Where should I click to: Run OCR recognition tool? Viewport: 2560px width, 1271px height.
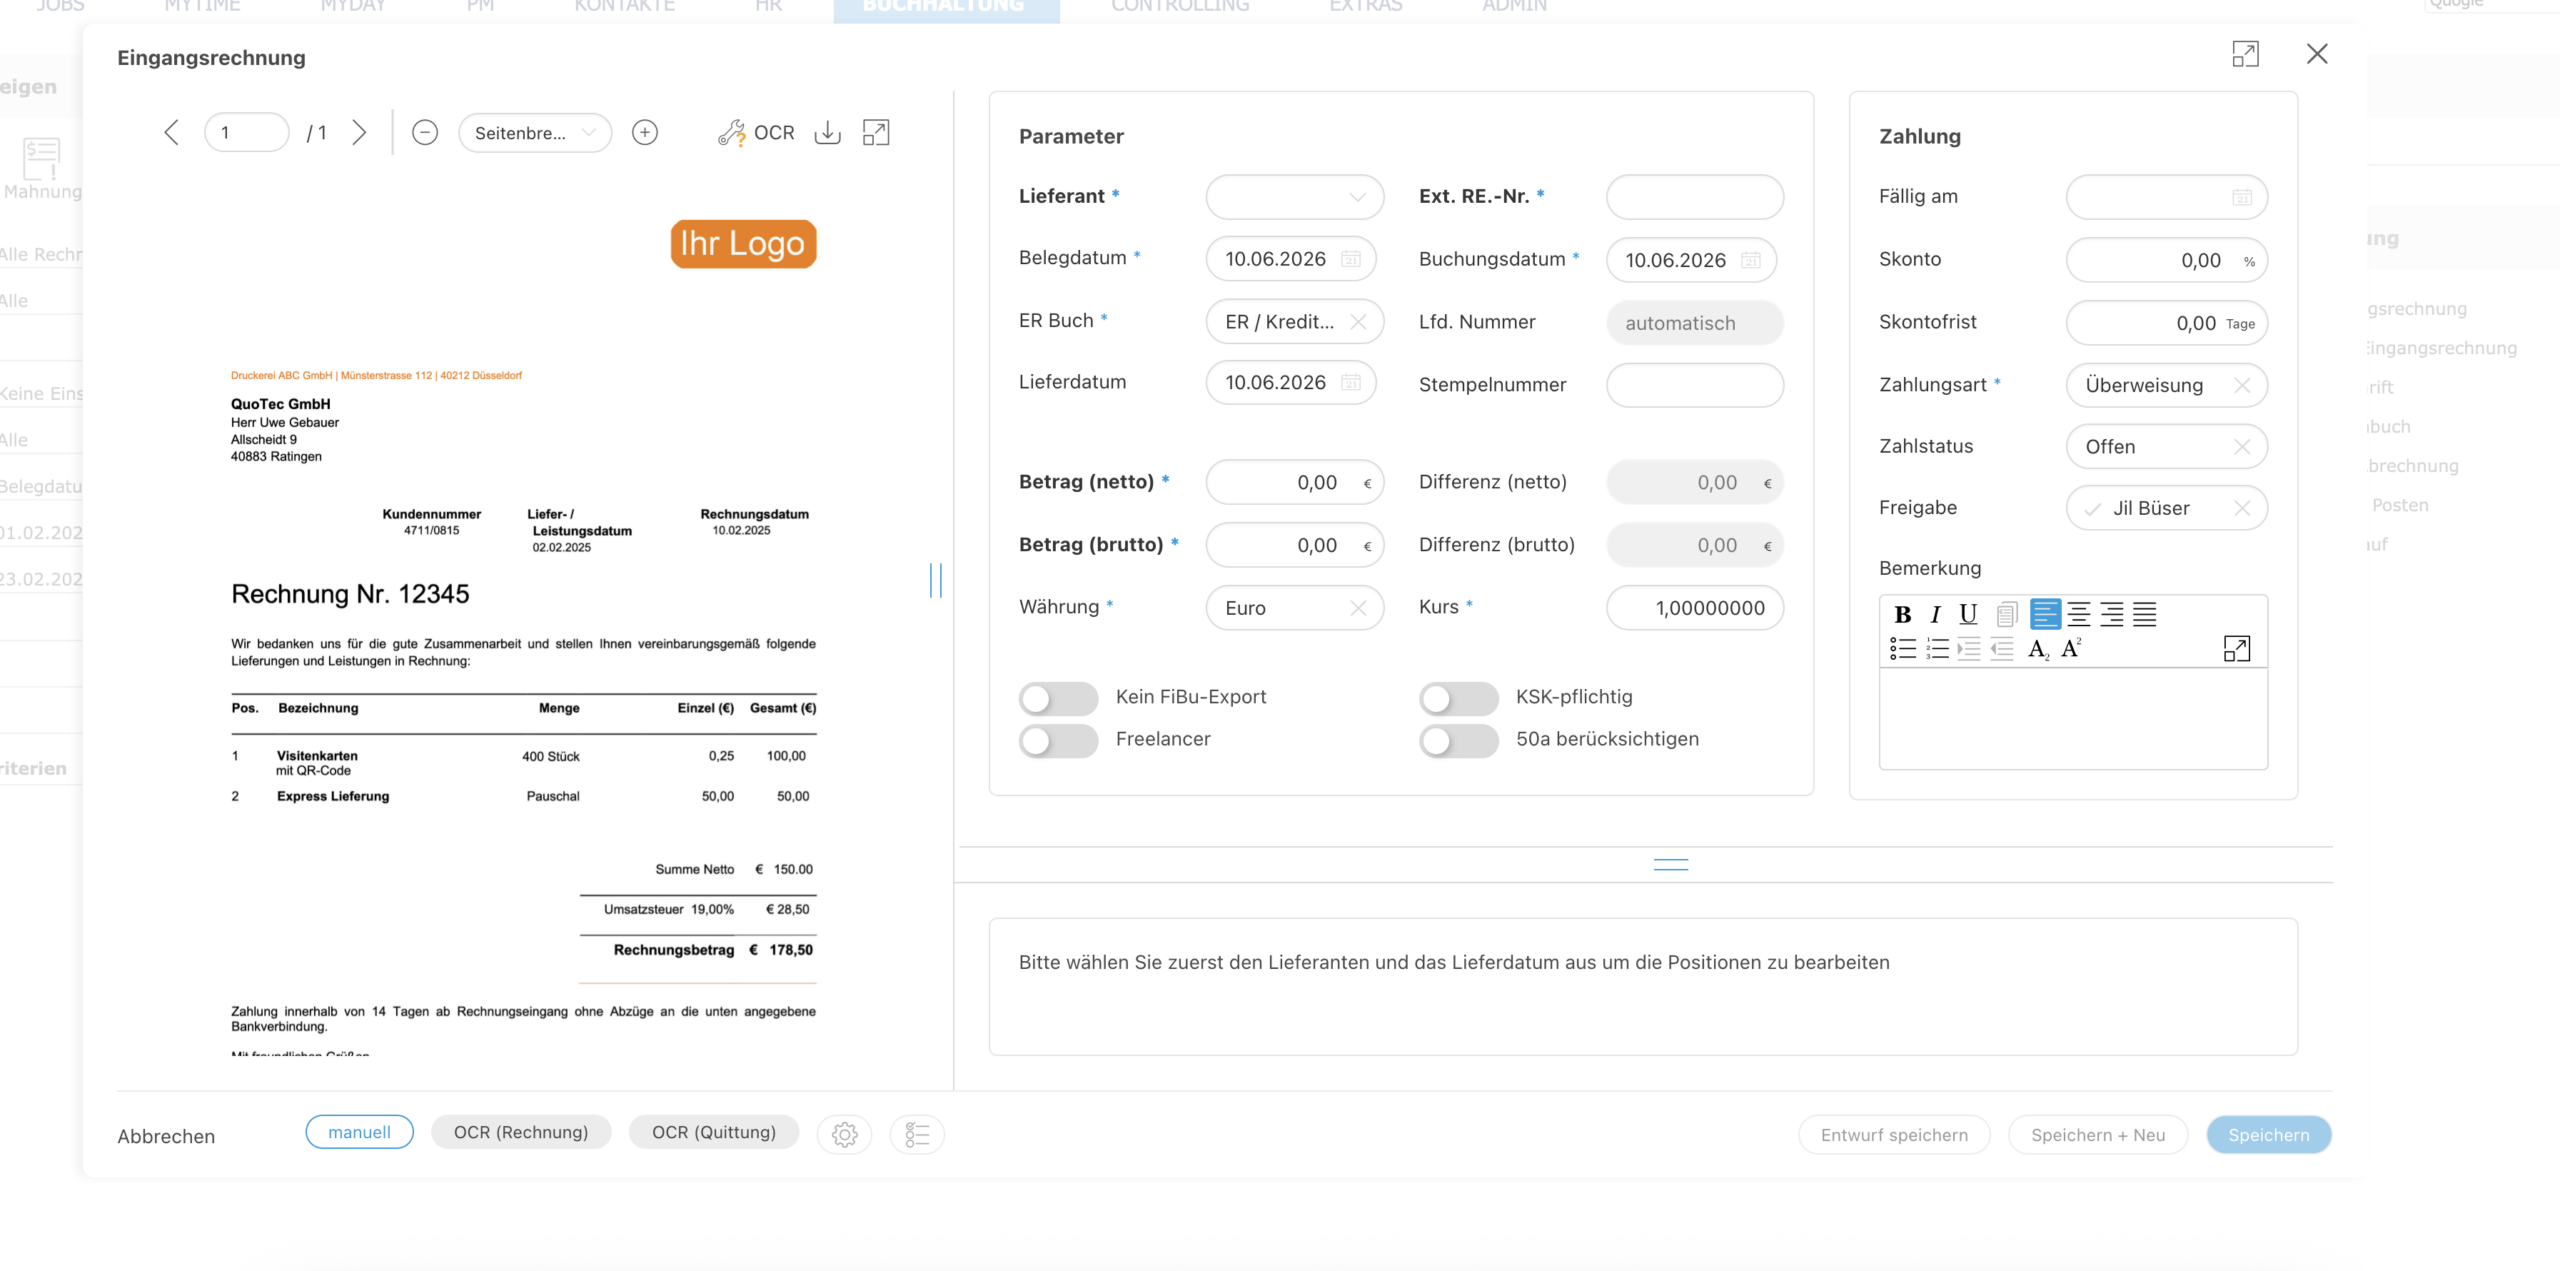756,132
